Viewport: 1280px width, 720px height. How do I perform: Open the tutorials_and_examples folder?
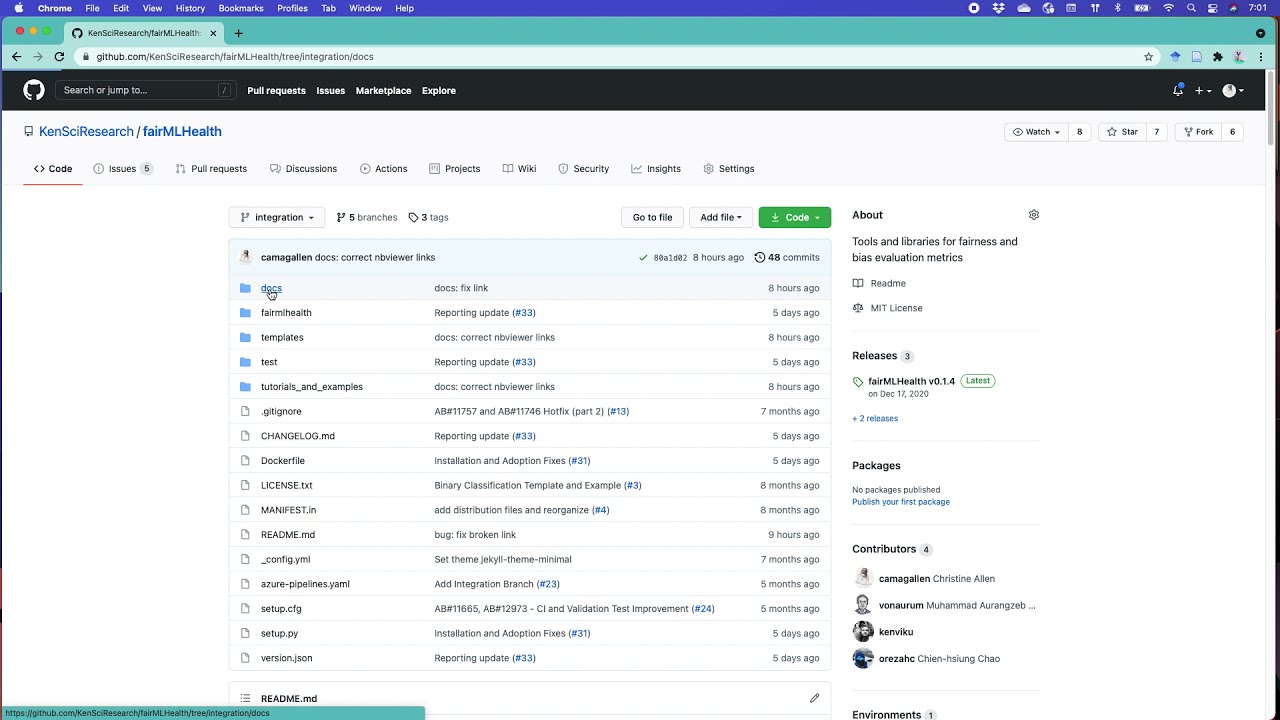pyautogui.click(x=312, y=386)
